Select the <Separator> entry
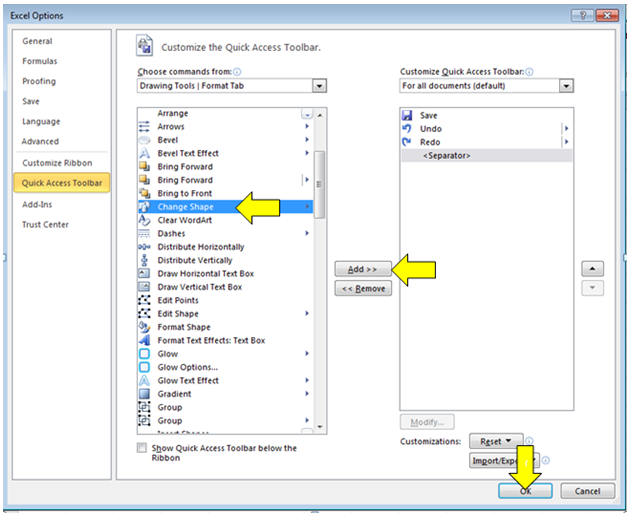631x514 pixels. click(x=486, y=156)
